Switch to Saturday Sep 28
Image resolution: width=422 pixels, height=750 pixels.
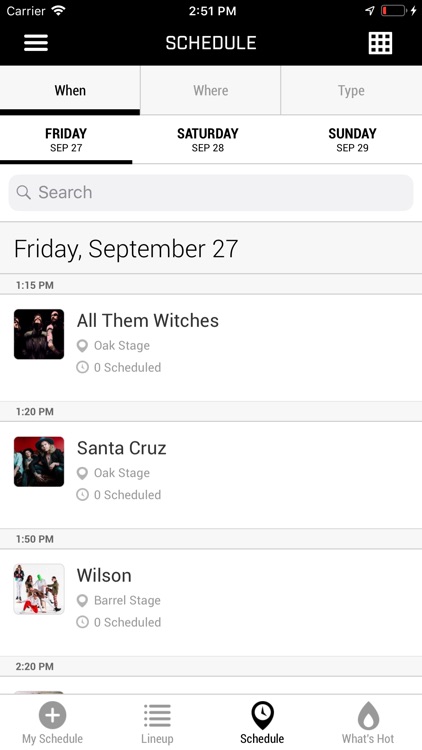[x=208, y=140]
